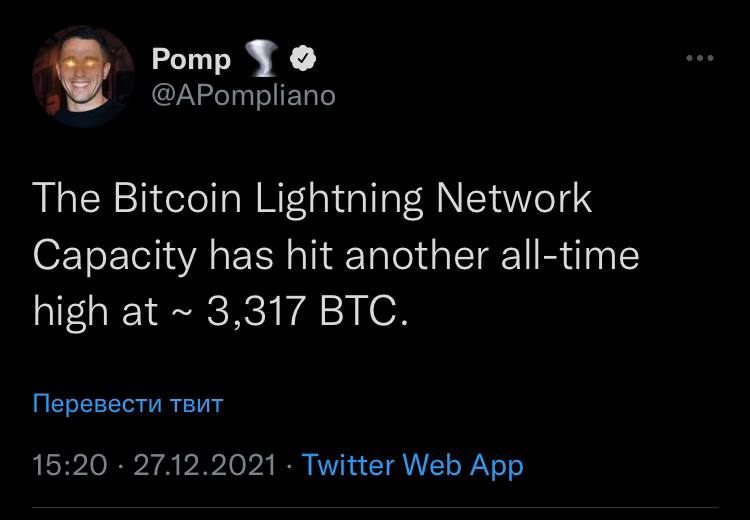Open the tweet's three-dot more menu
Image resolution: width=750 pixels, height=520 pixels.
699,59
